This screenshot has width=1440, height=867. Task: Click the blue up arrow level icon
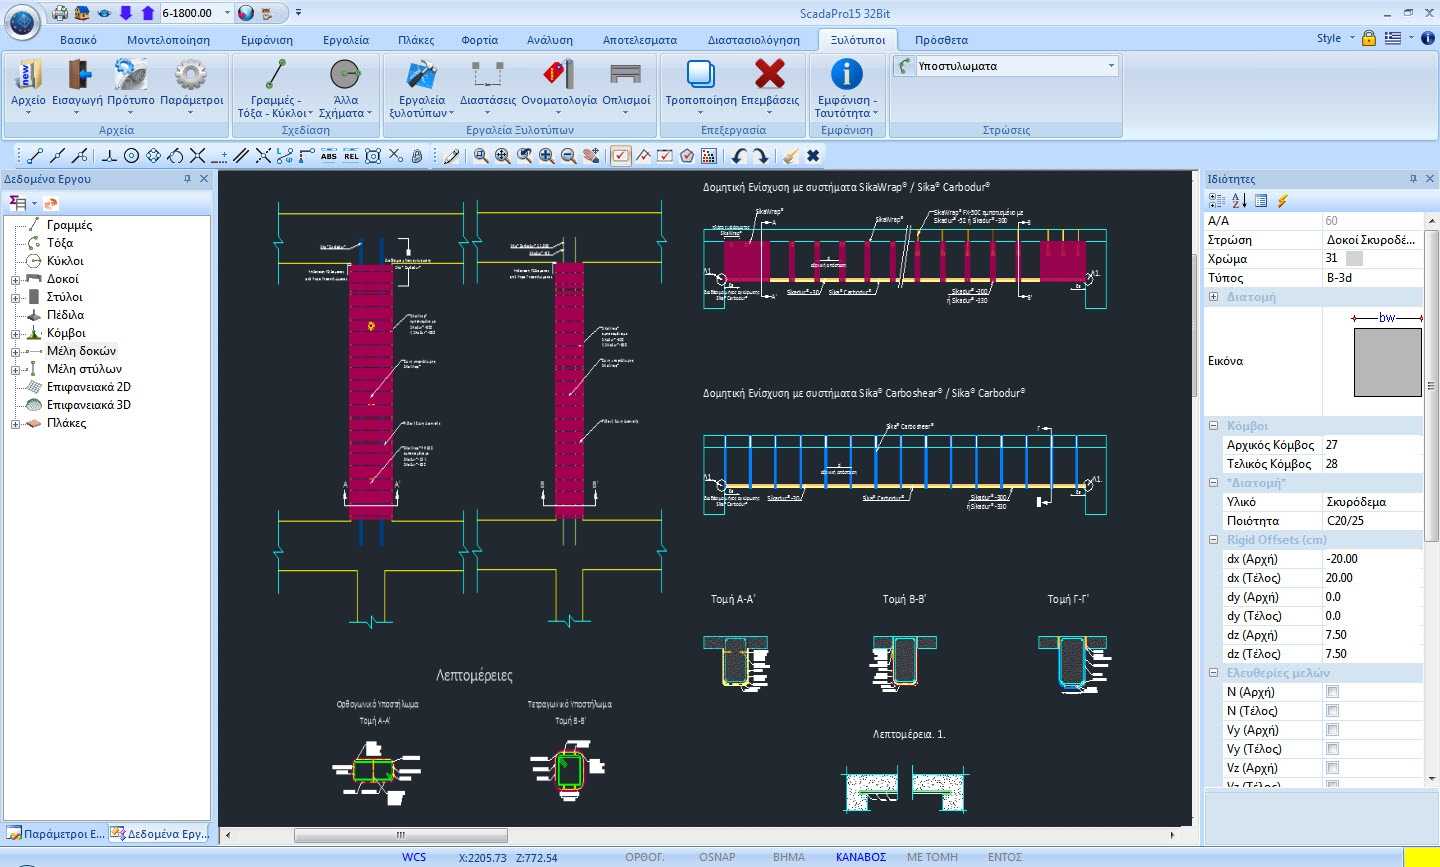click(x=148, y=13)
